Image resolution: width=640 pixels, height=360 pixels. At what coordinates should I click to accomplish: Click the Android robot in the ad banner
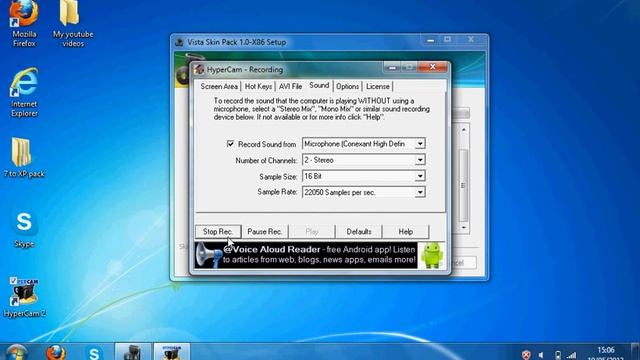point(432,256)
